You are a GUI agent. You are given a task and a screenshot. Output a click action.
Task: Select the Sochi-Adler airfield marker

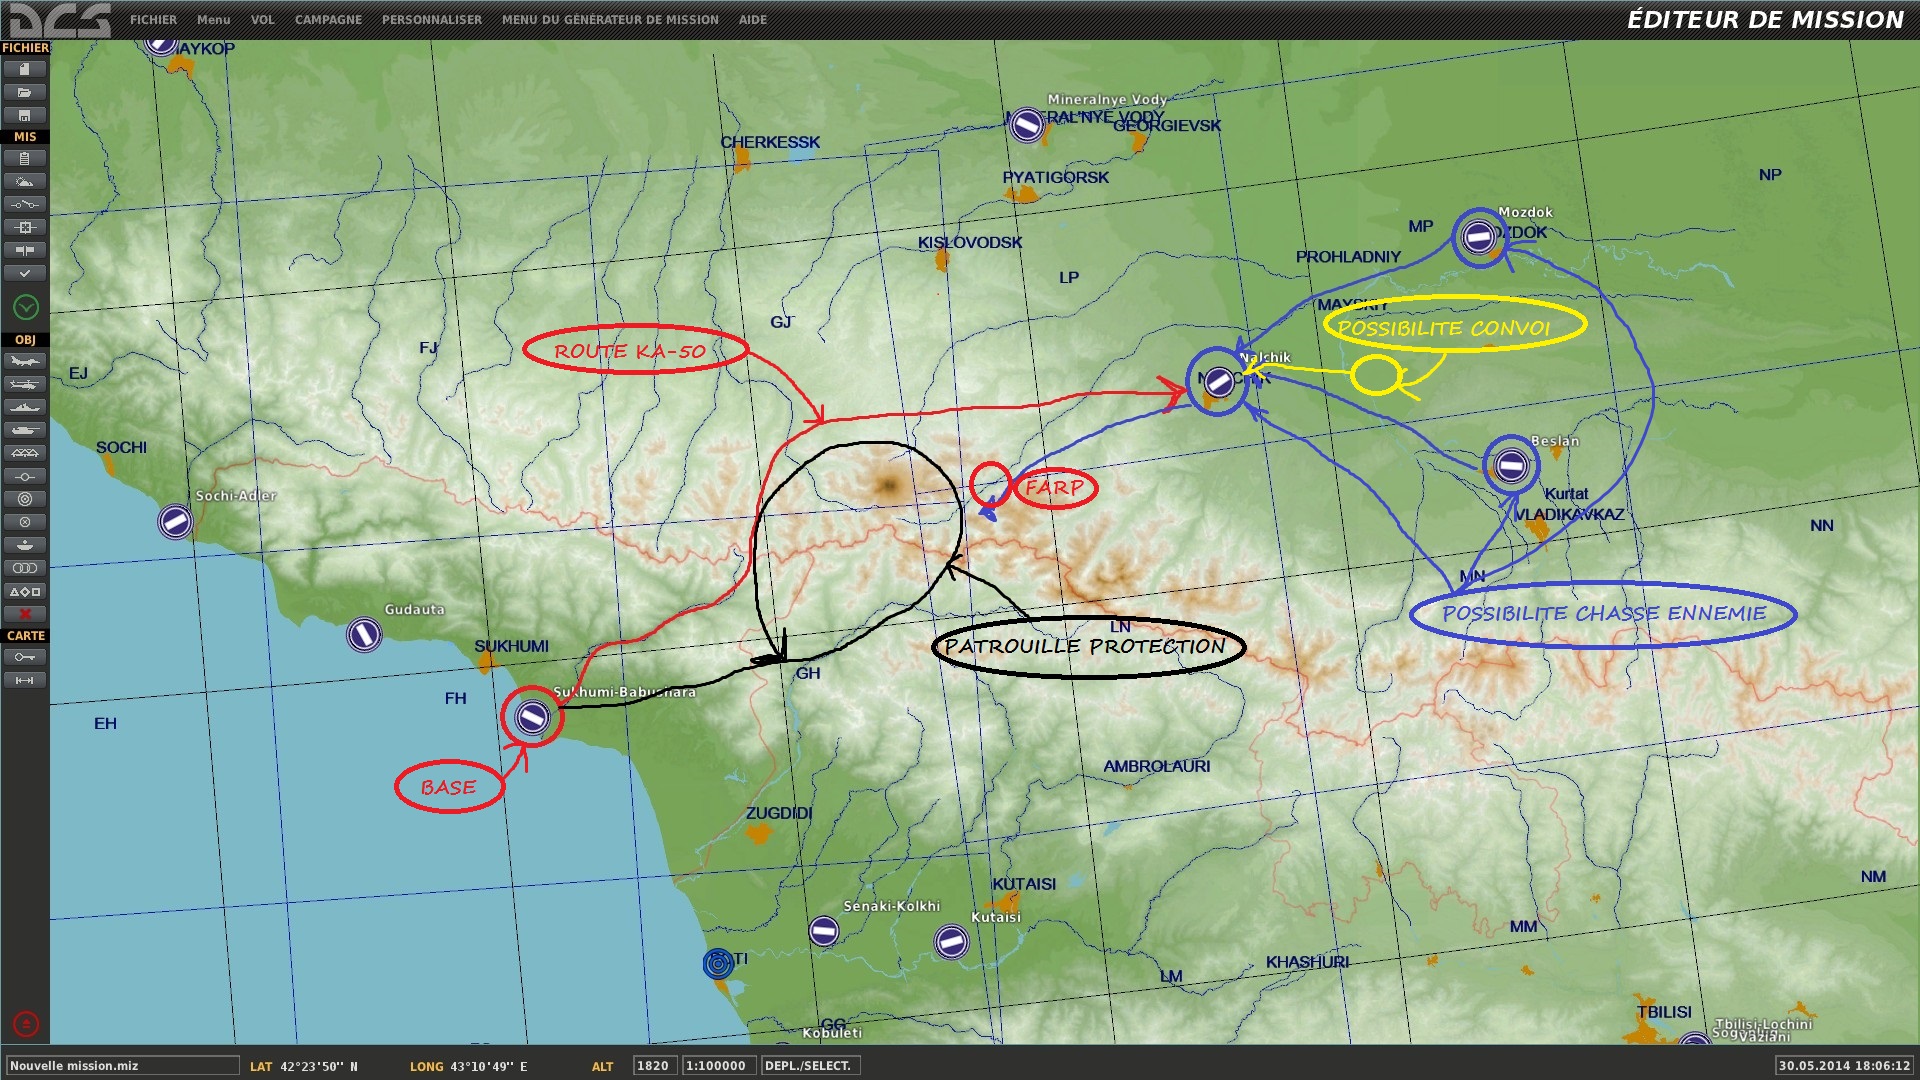pos(175,521)
